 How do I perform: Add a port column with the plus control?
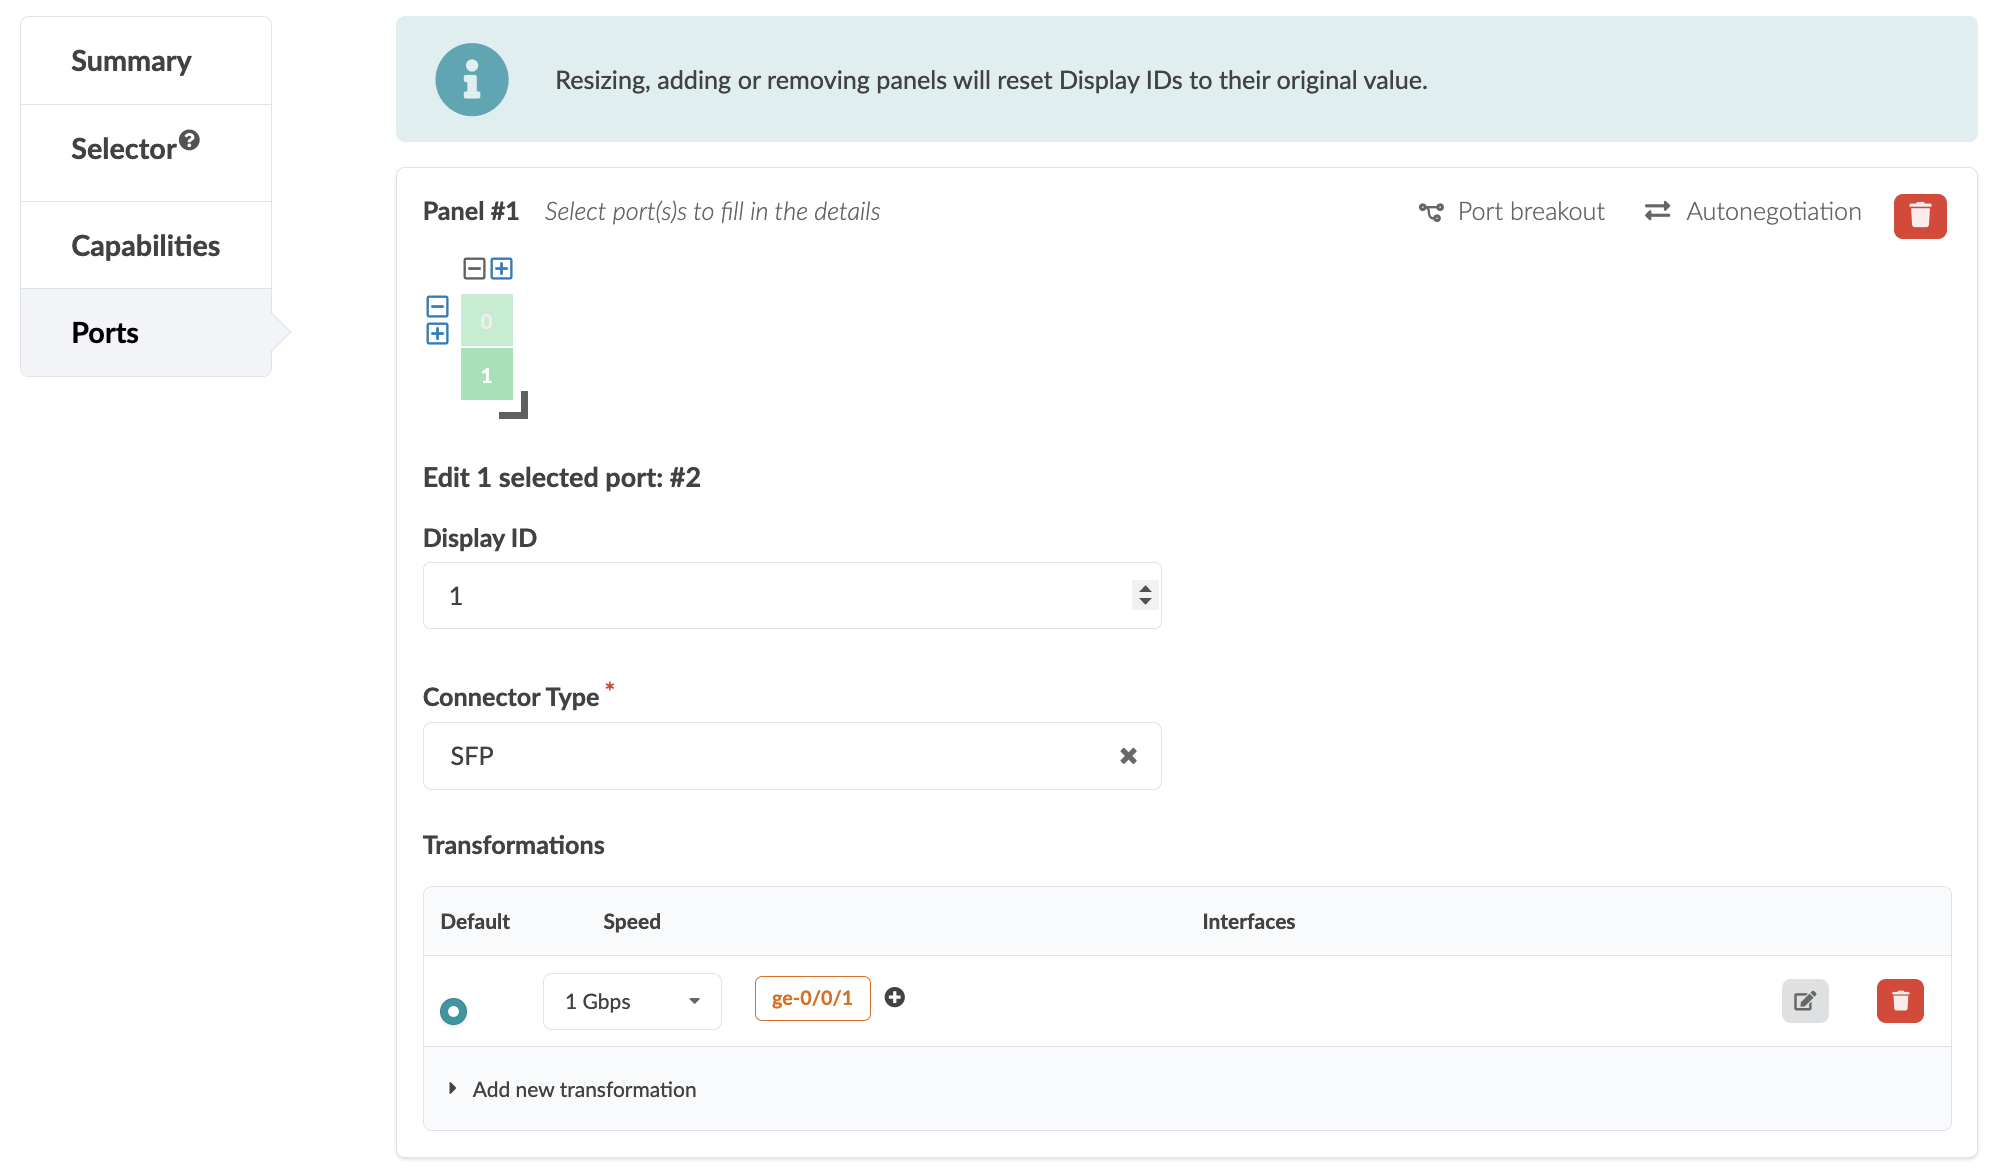tap(503, 268)
